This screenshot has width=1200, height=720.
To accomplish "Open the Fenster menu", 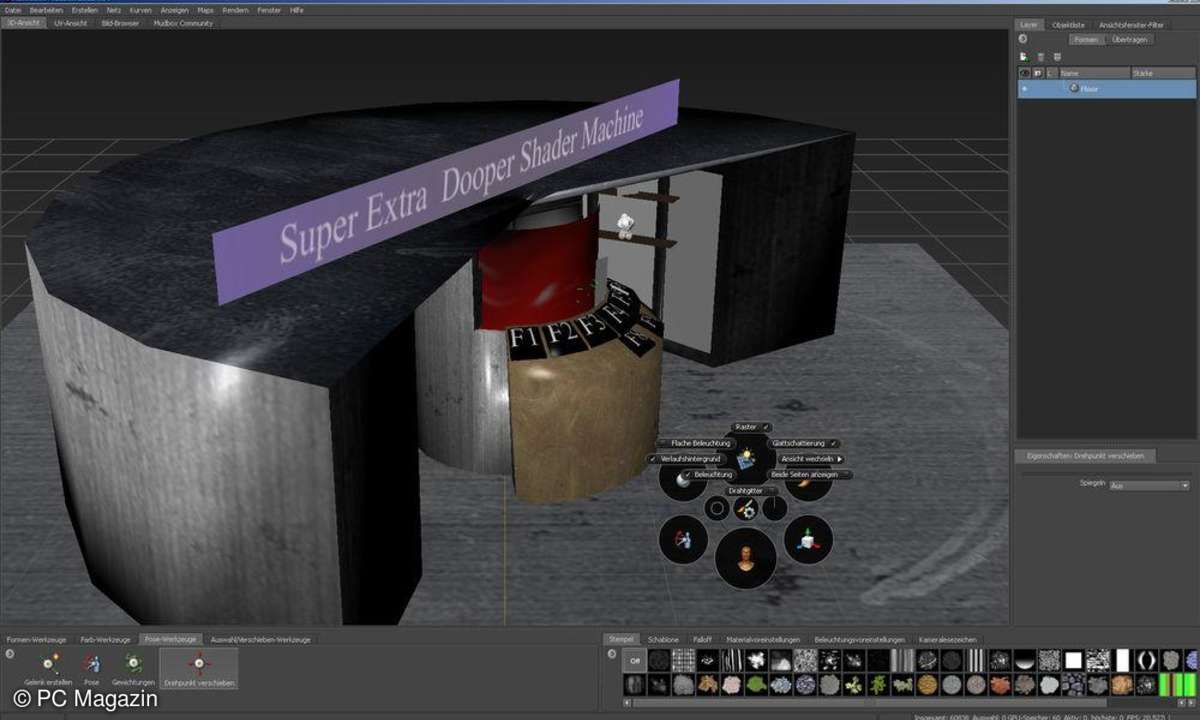I will [270, 9].
